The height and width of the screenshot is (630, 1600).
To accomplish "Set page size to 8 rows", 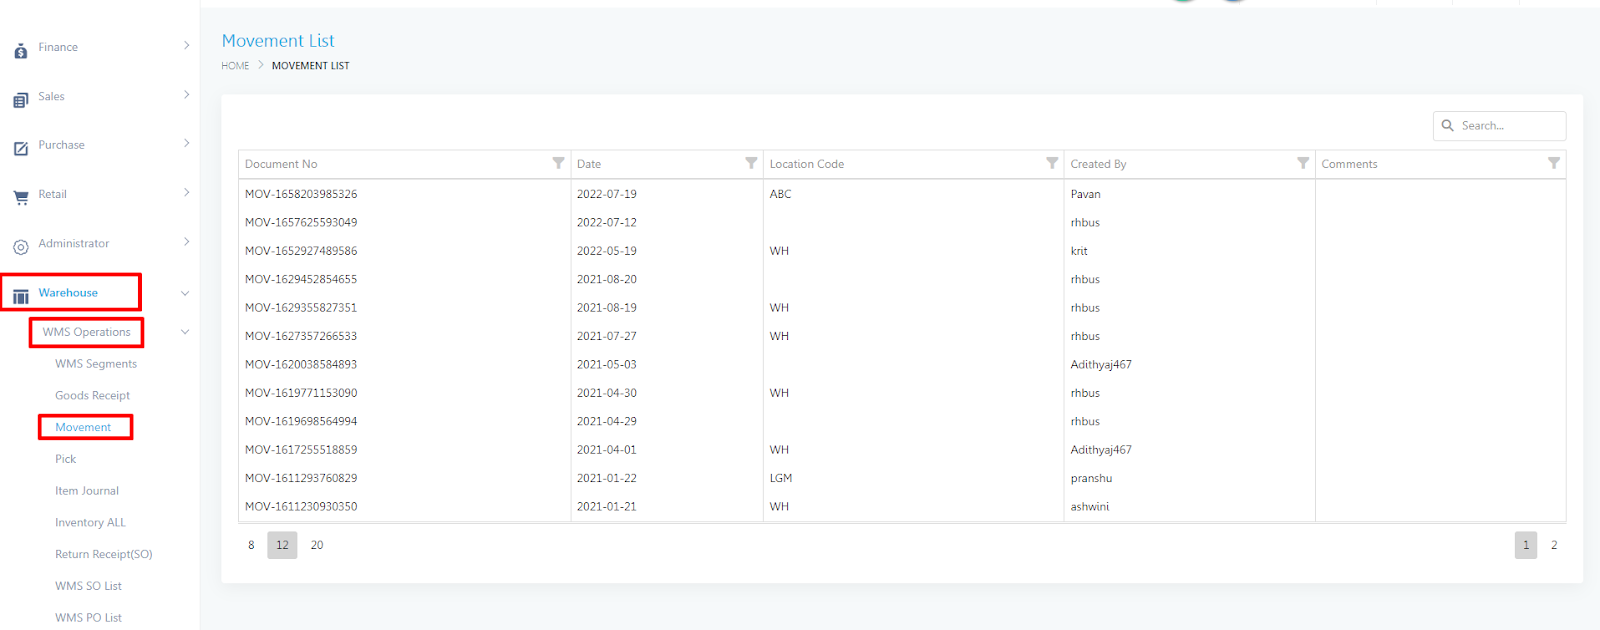I will pyautogui.click(x=251, y=545).
